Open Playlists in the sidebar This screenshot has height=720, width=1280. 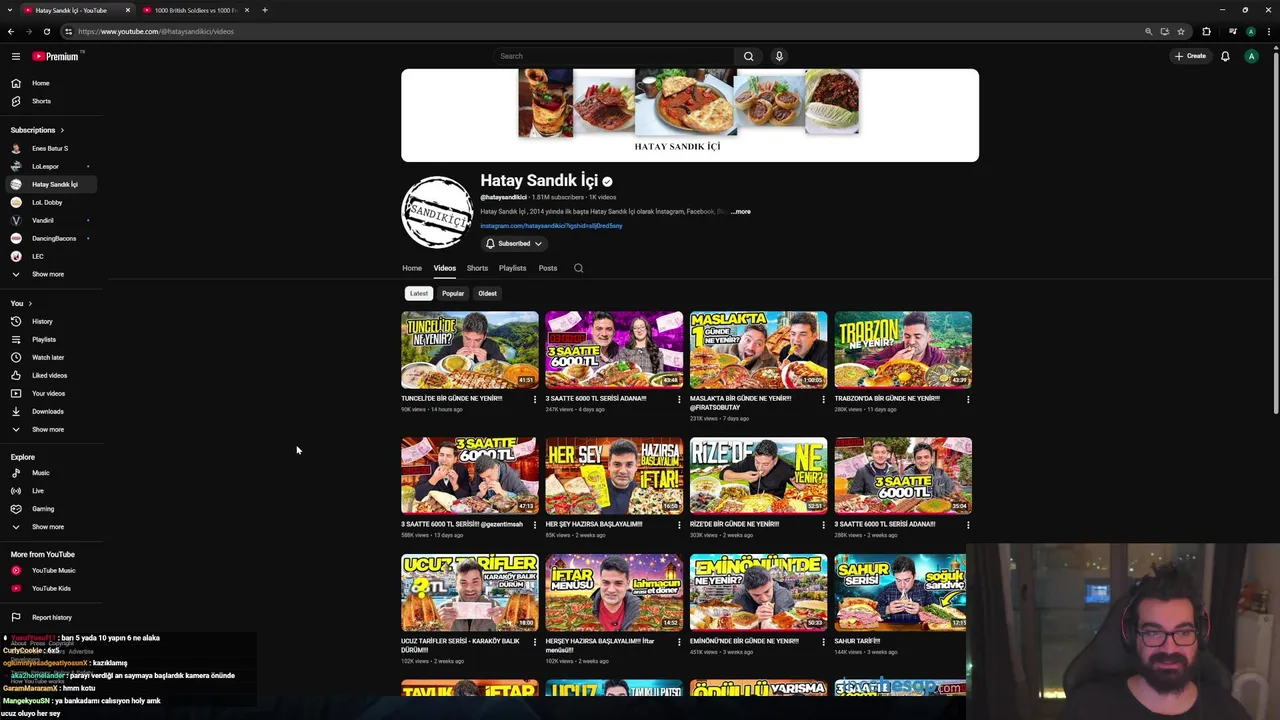44,339
